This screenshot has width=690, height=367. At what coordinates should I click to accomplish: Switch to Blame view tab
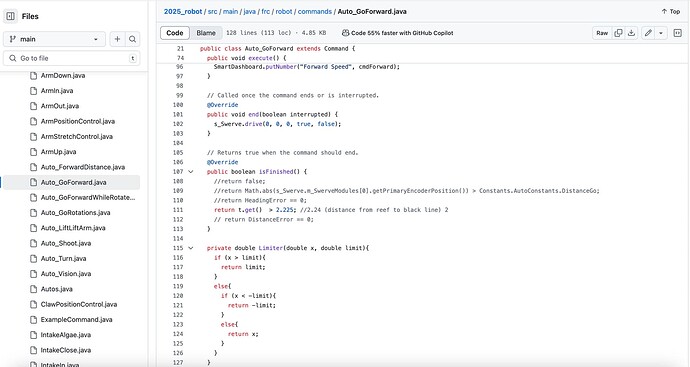click(x=206, y=33)
